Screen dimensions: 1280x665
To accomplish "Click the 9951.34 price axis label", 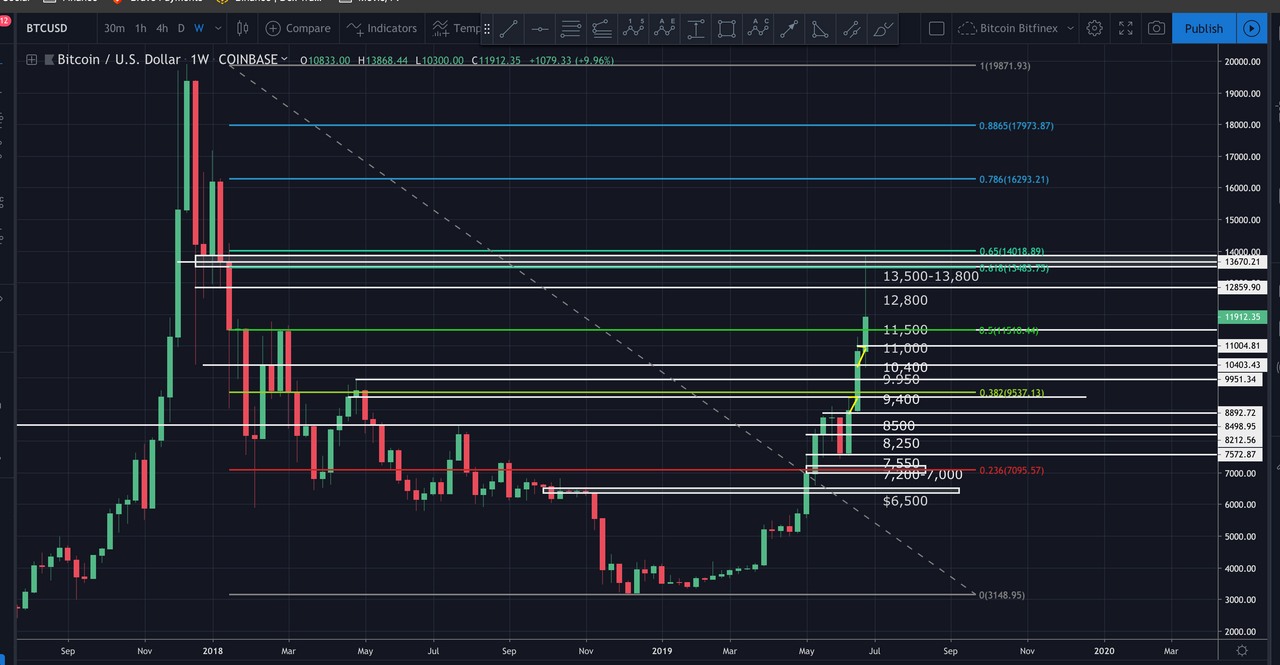I will point(1242,380).
